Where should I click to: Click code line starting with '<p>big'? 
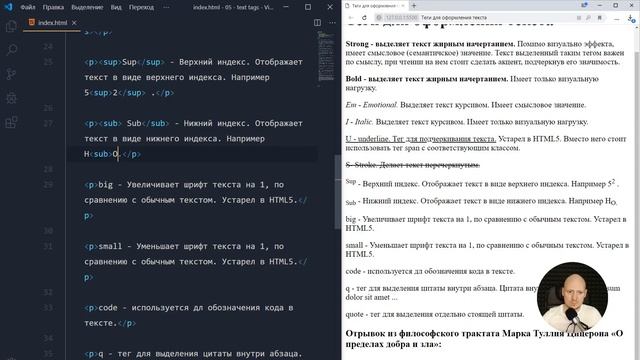click(x=184, y=185)
